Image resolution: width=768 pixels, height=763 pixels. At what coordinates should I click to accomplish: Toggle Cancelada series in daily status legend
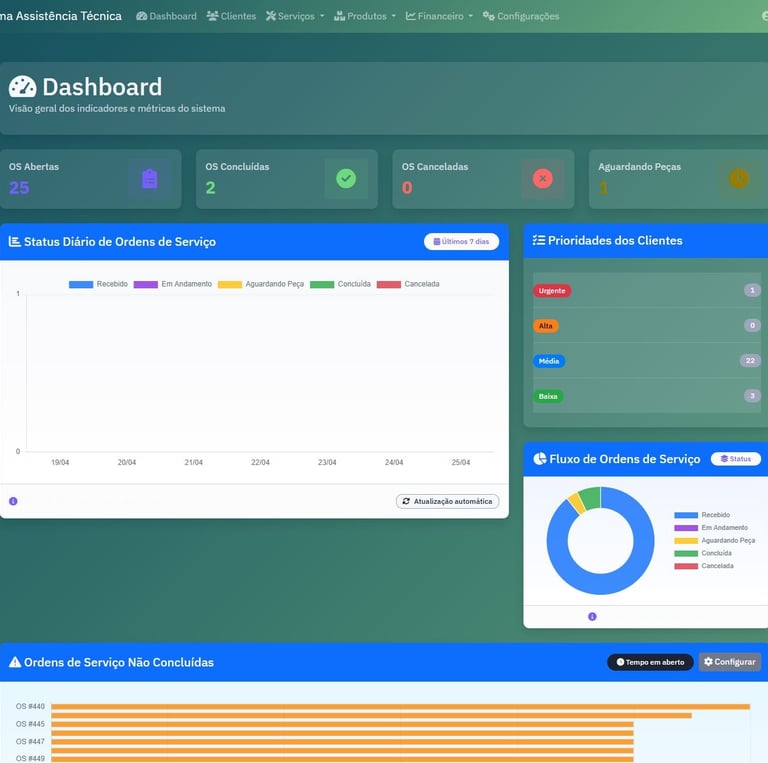point(408,284)
